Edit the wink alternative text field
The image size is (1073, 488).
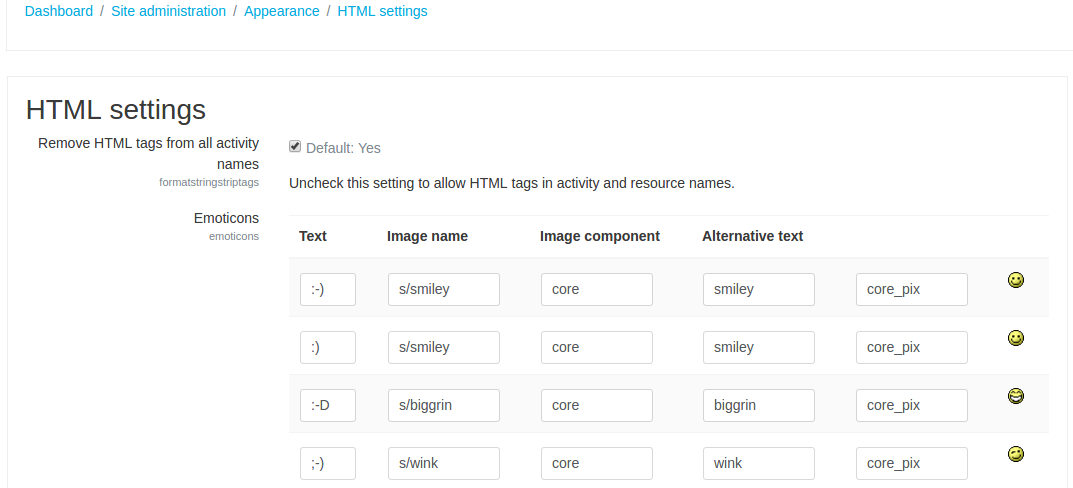(759, 463)
